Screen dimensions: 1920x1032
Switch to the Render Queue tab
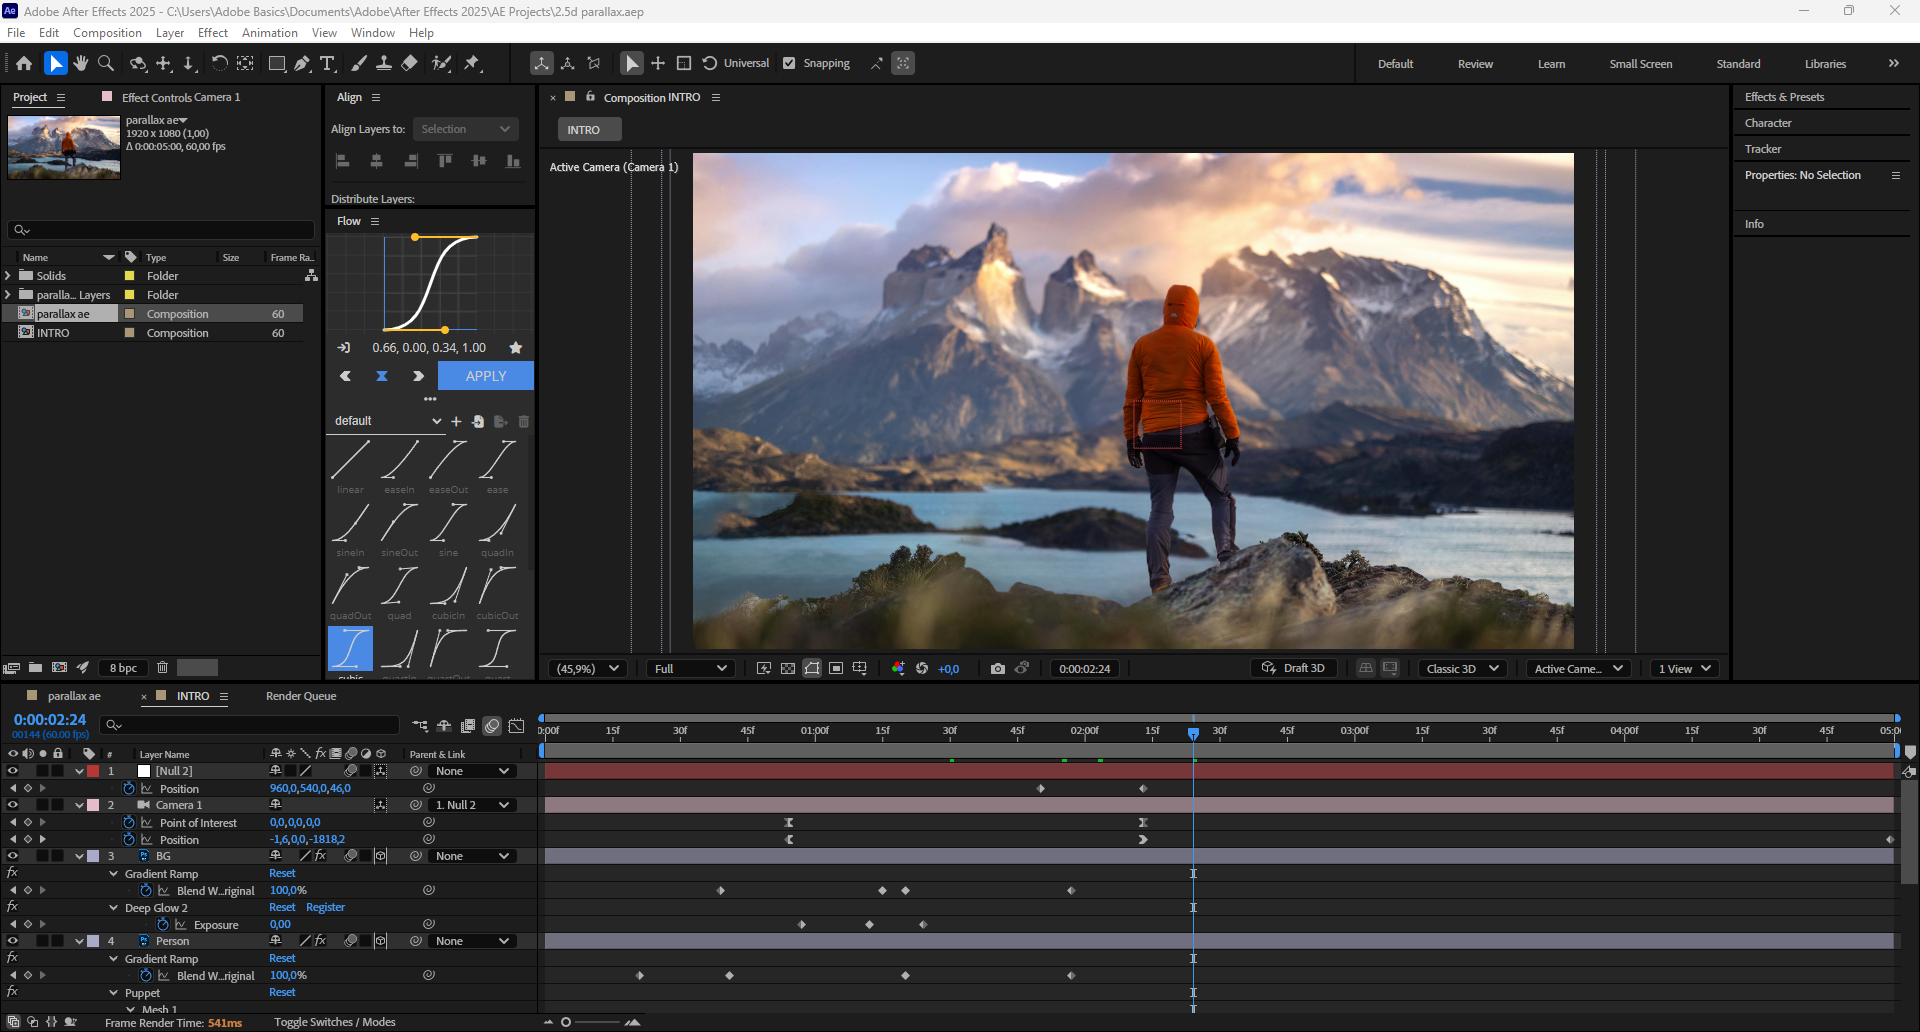(301, 696)
